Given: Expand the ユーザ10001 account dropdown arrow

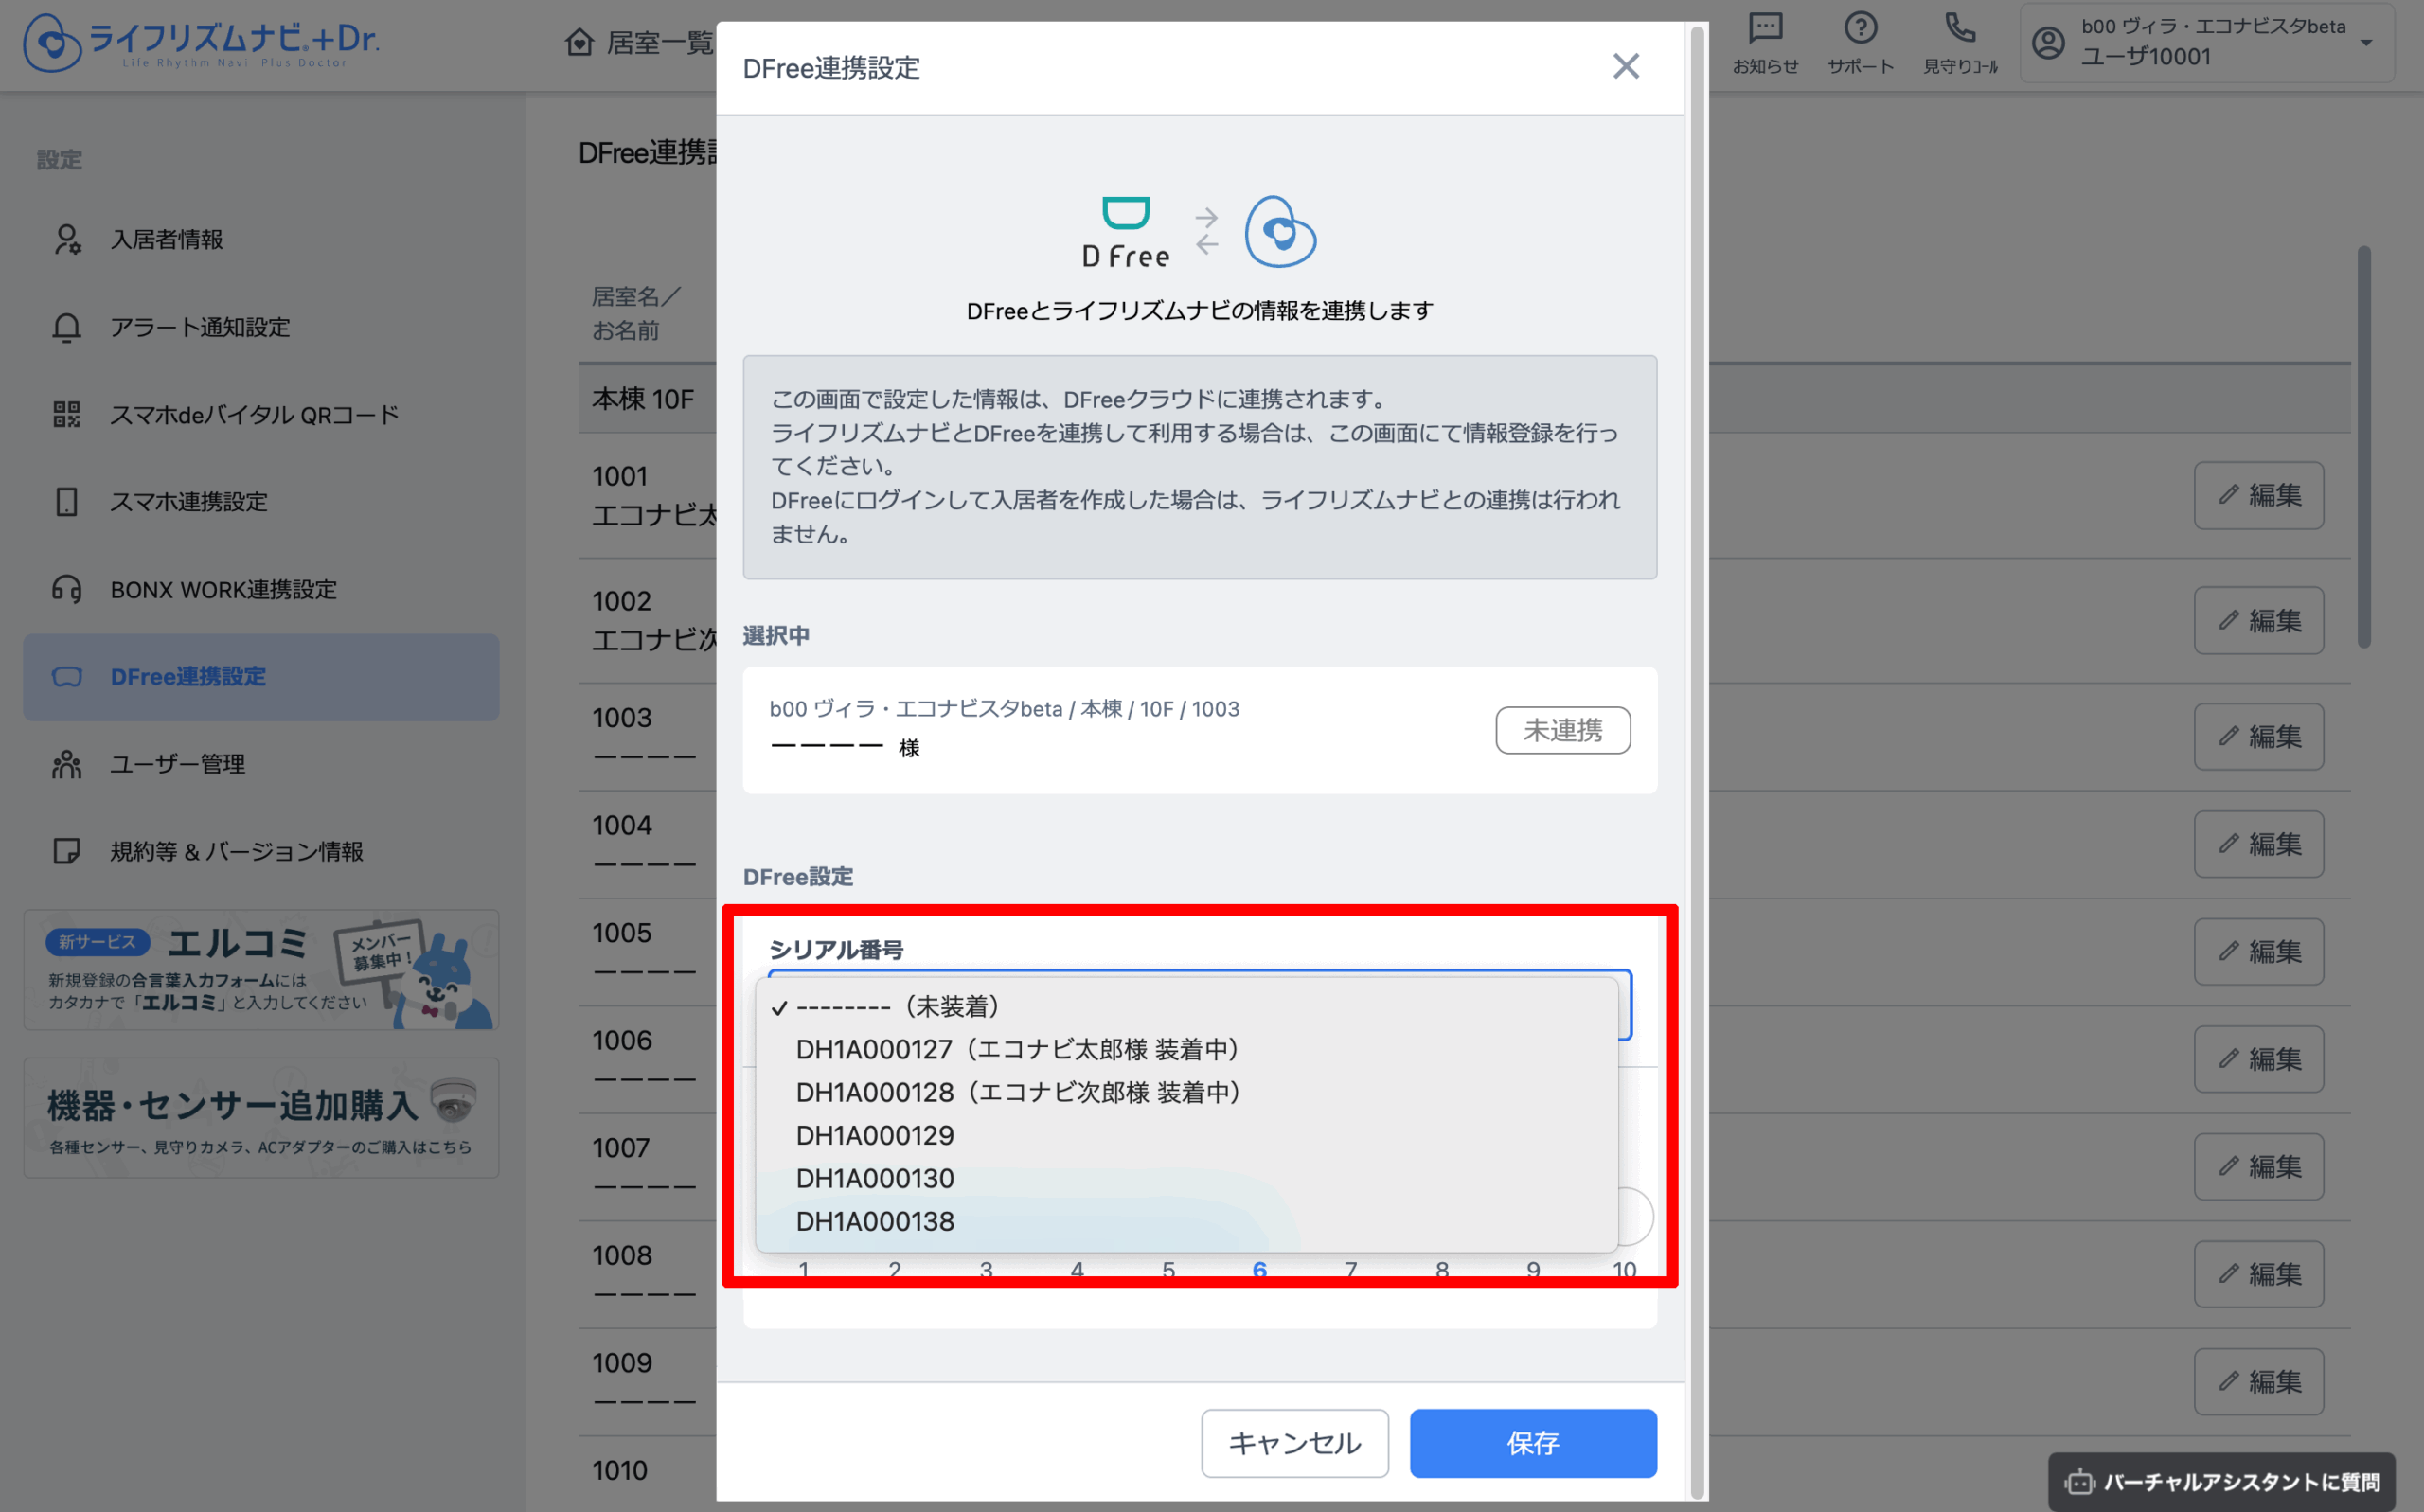Looking at the screenshot, I should [2366, 43].
